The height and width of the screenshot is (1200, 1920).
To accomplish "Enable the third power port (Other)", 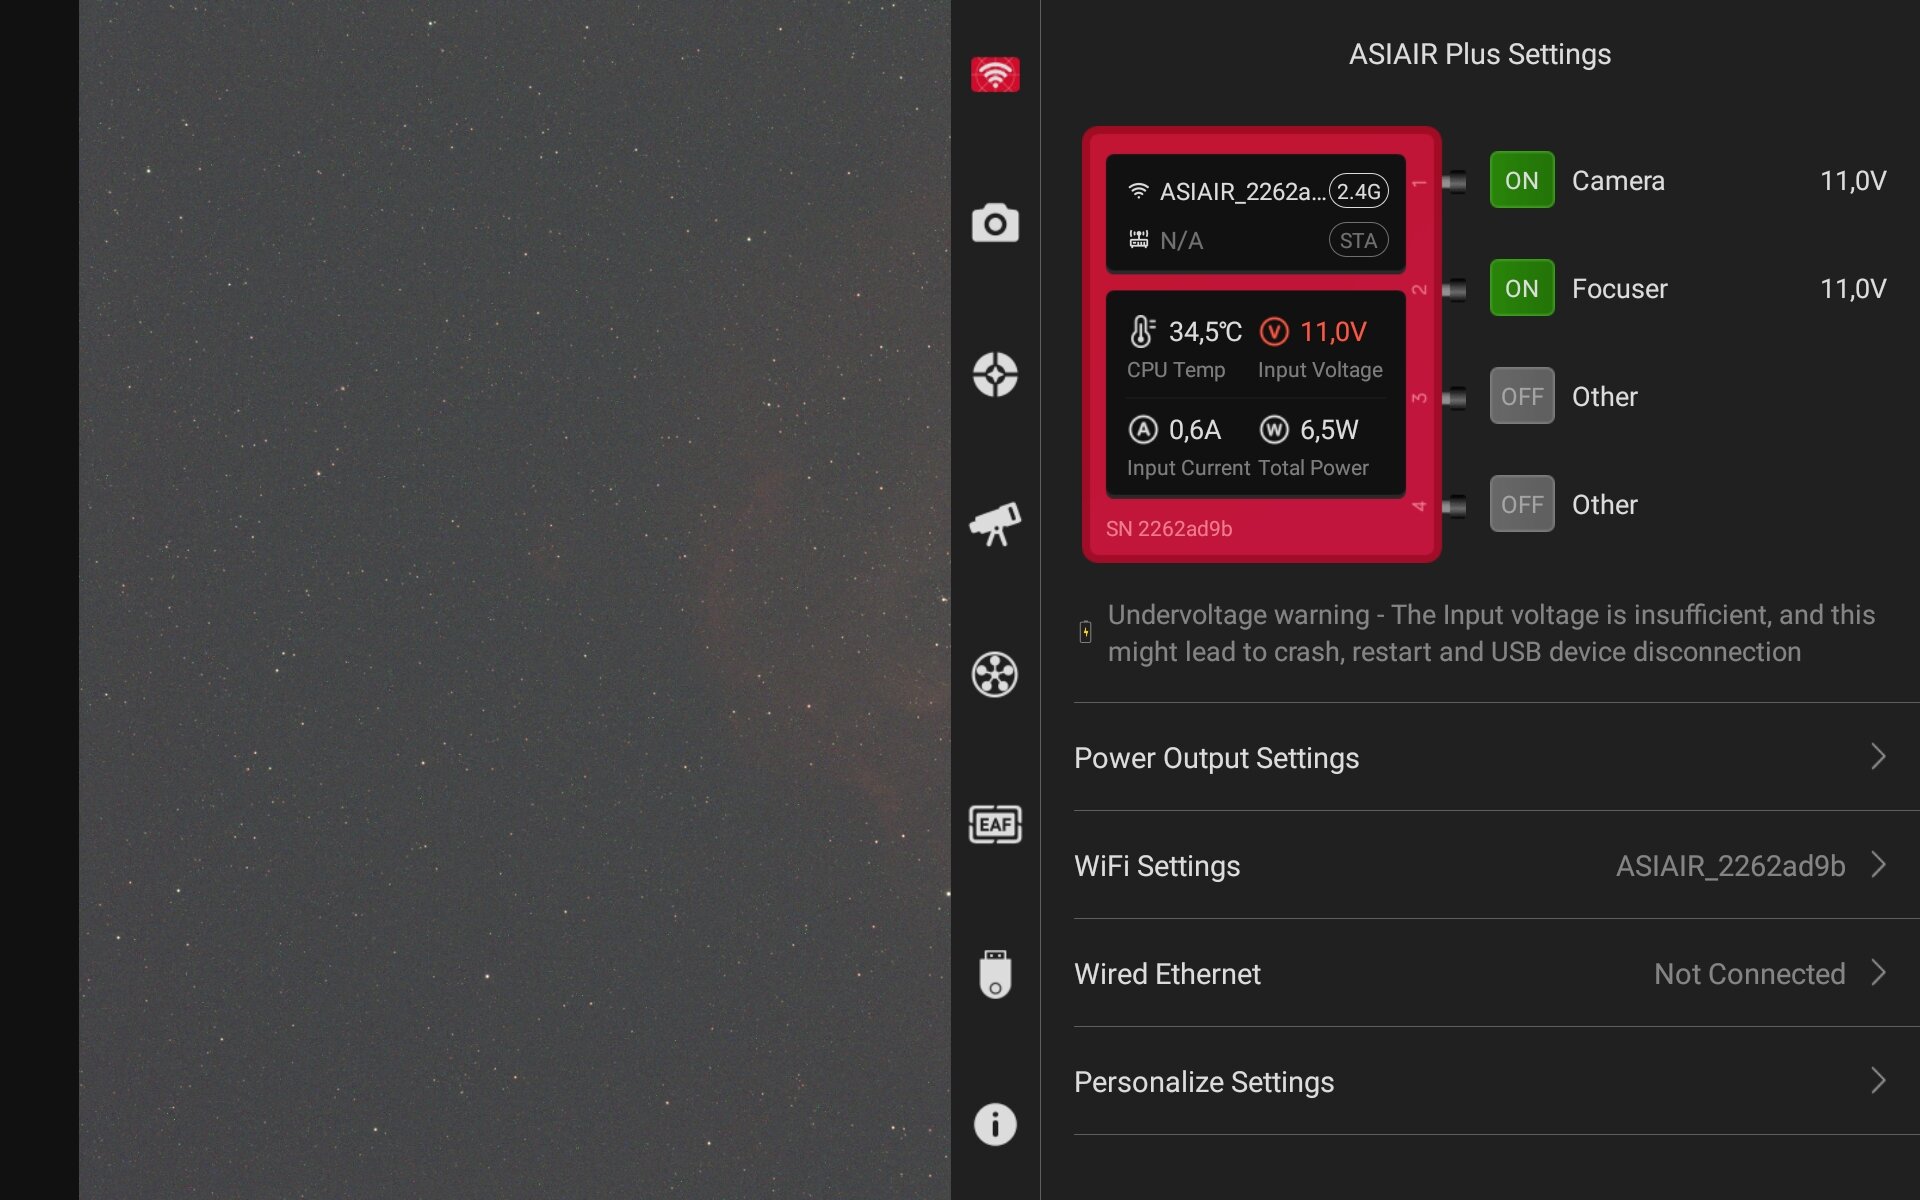I will [x=1521, y=396].
